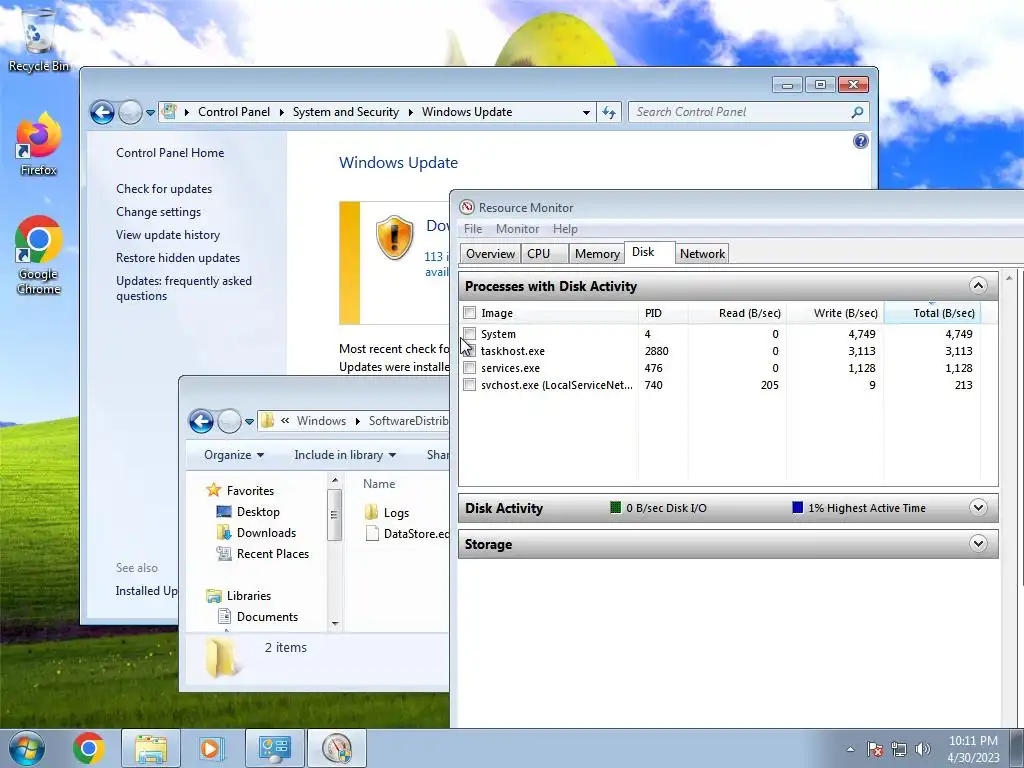This screenshot has height=768, width=1024.
Task: Open the Include in library dropdown
Action: (x=345, y=455)
